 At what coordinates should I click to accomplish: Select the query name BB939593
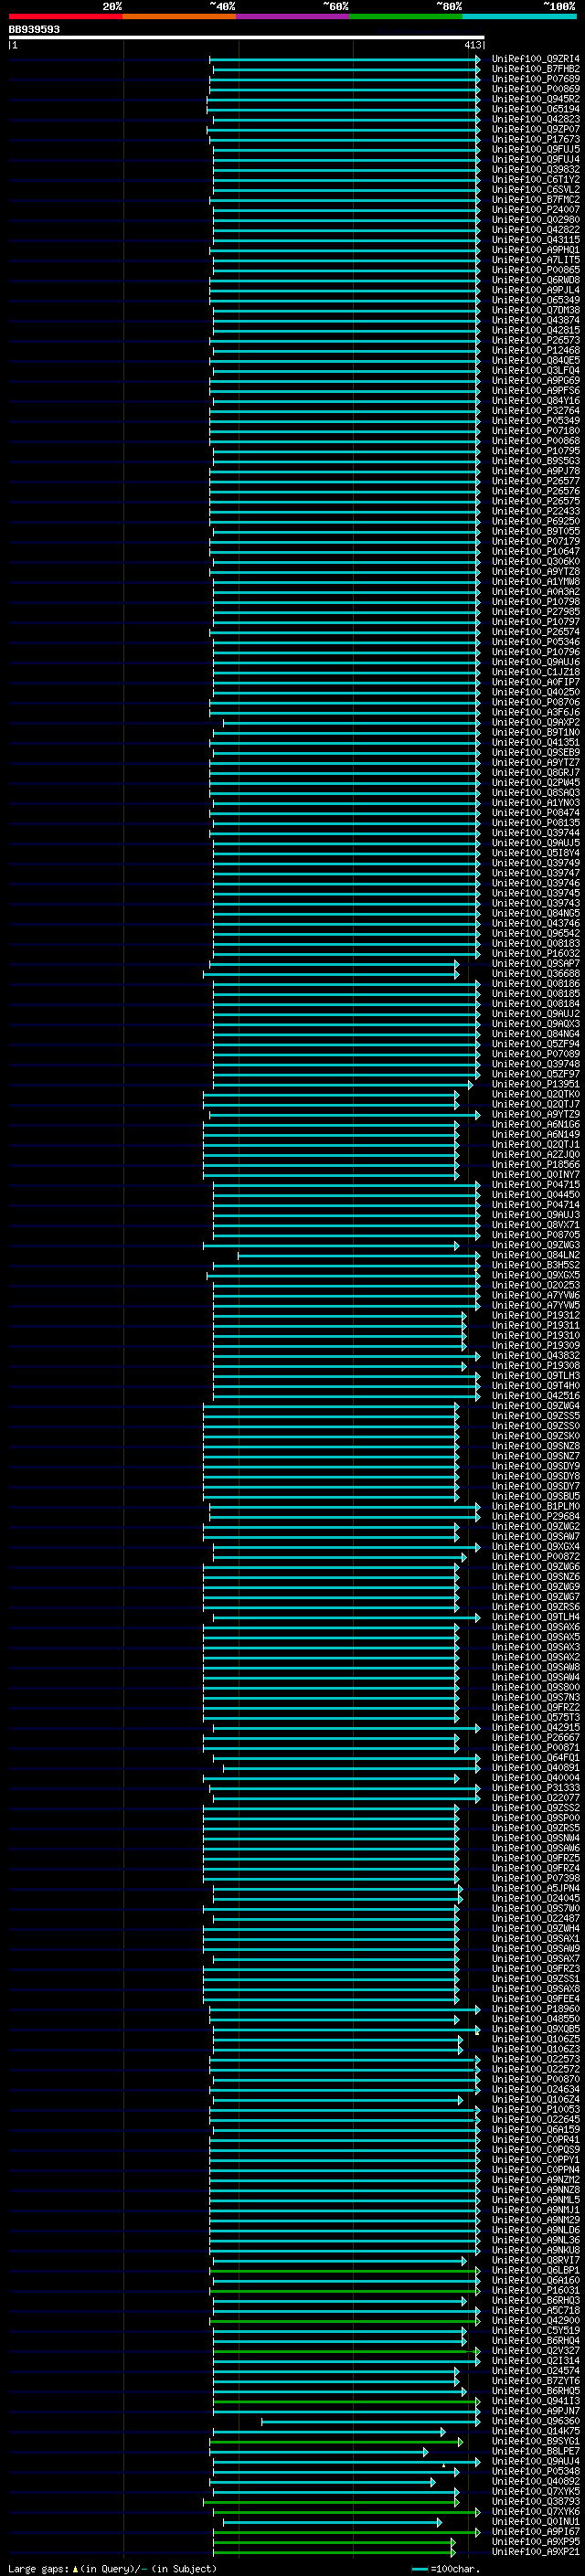point(34,30)
